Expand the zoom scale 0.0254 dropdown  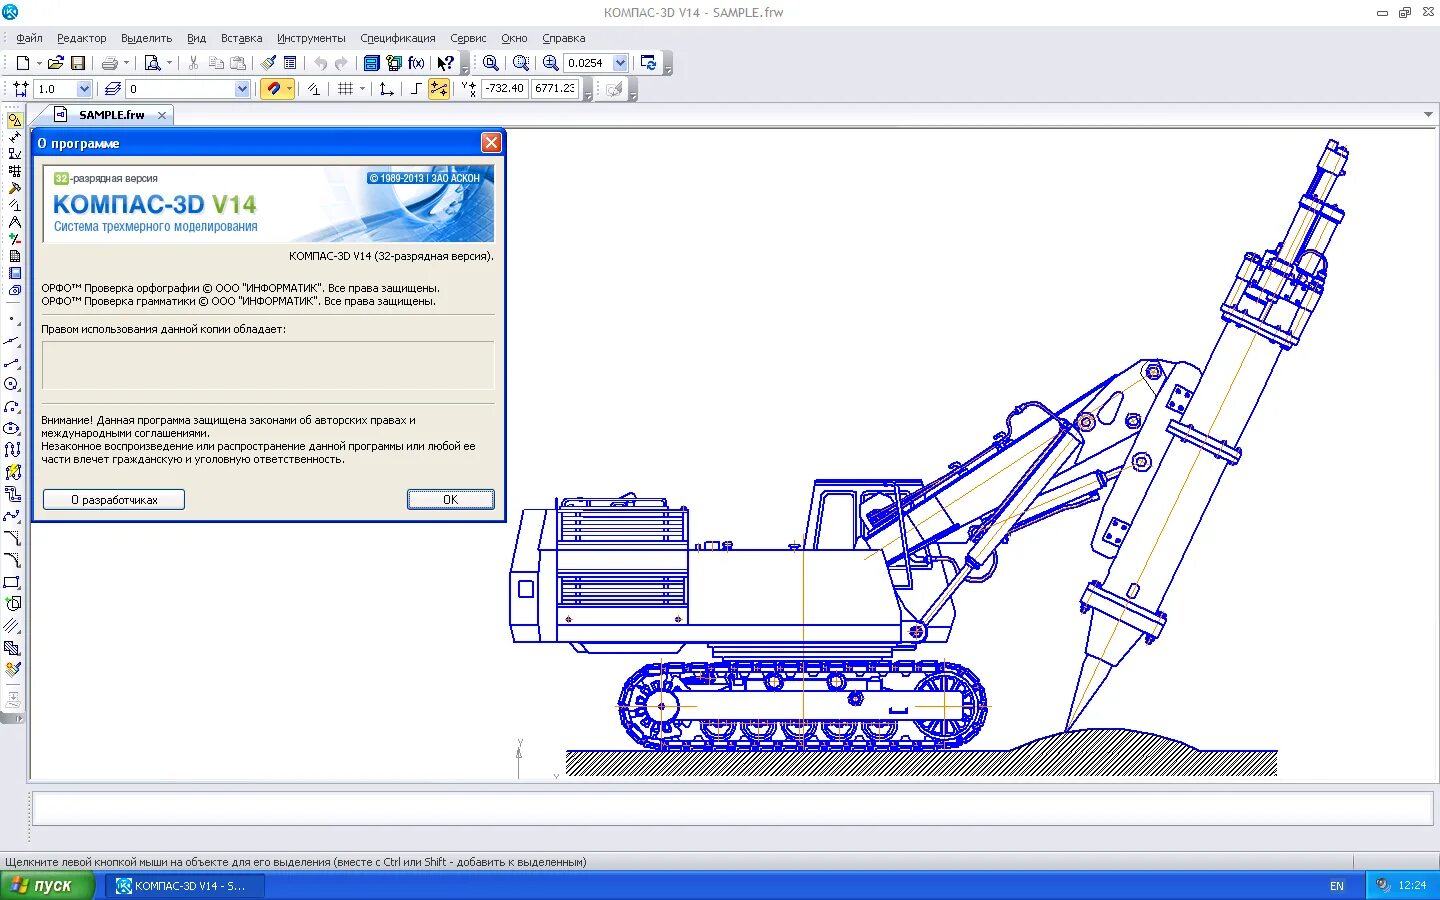620,63
